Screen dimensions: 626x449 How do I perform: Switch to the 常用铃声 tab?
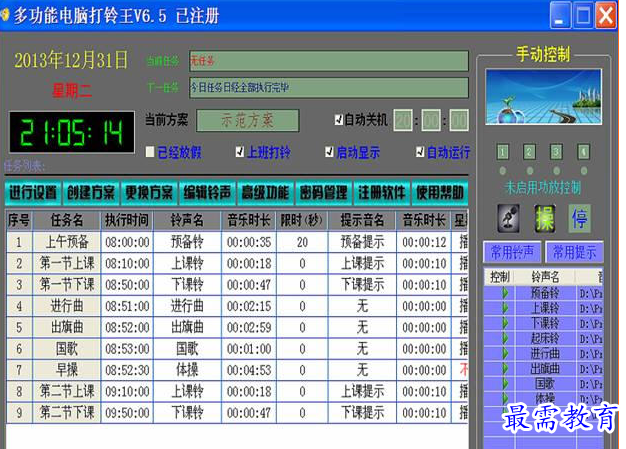coord(512,252)
